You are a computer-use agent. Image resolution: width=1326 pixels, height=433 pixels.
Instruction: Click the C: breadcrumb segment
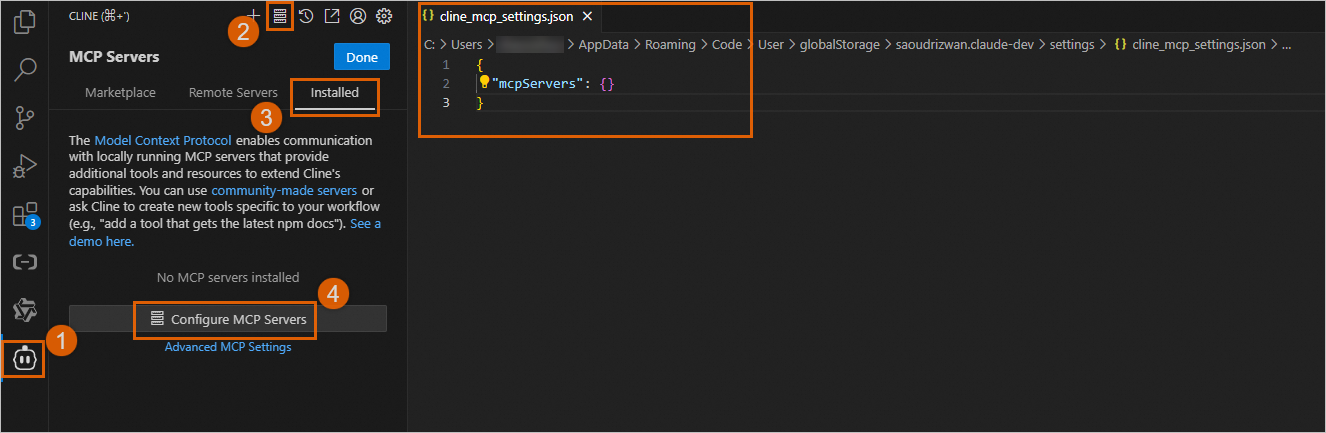tap(429, 45)
